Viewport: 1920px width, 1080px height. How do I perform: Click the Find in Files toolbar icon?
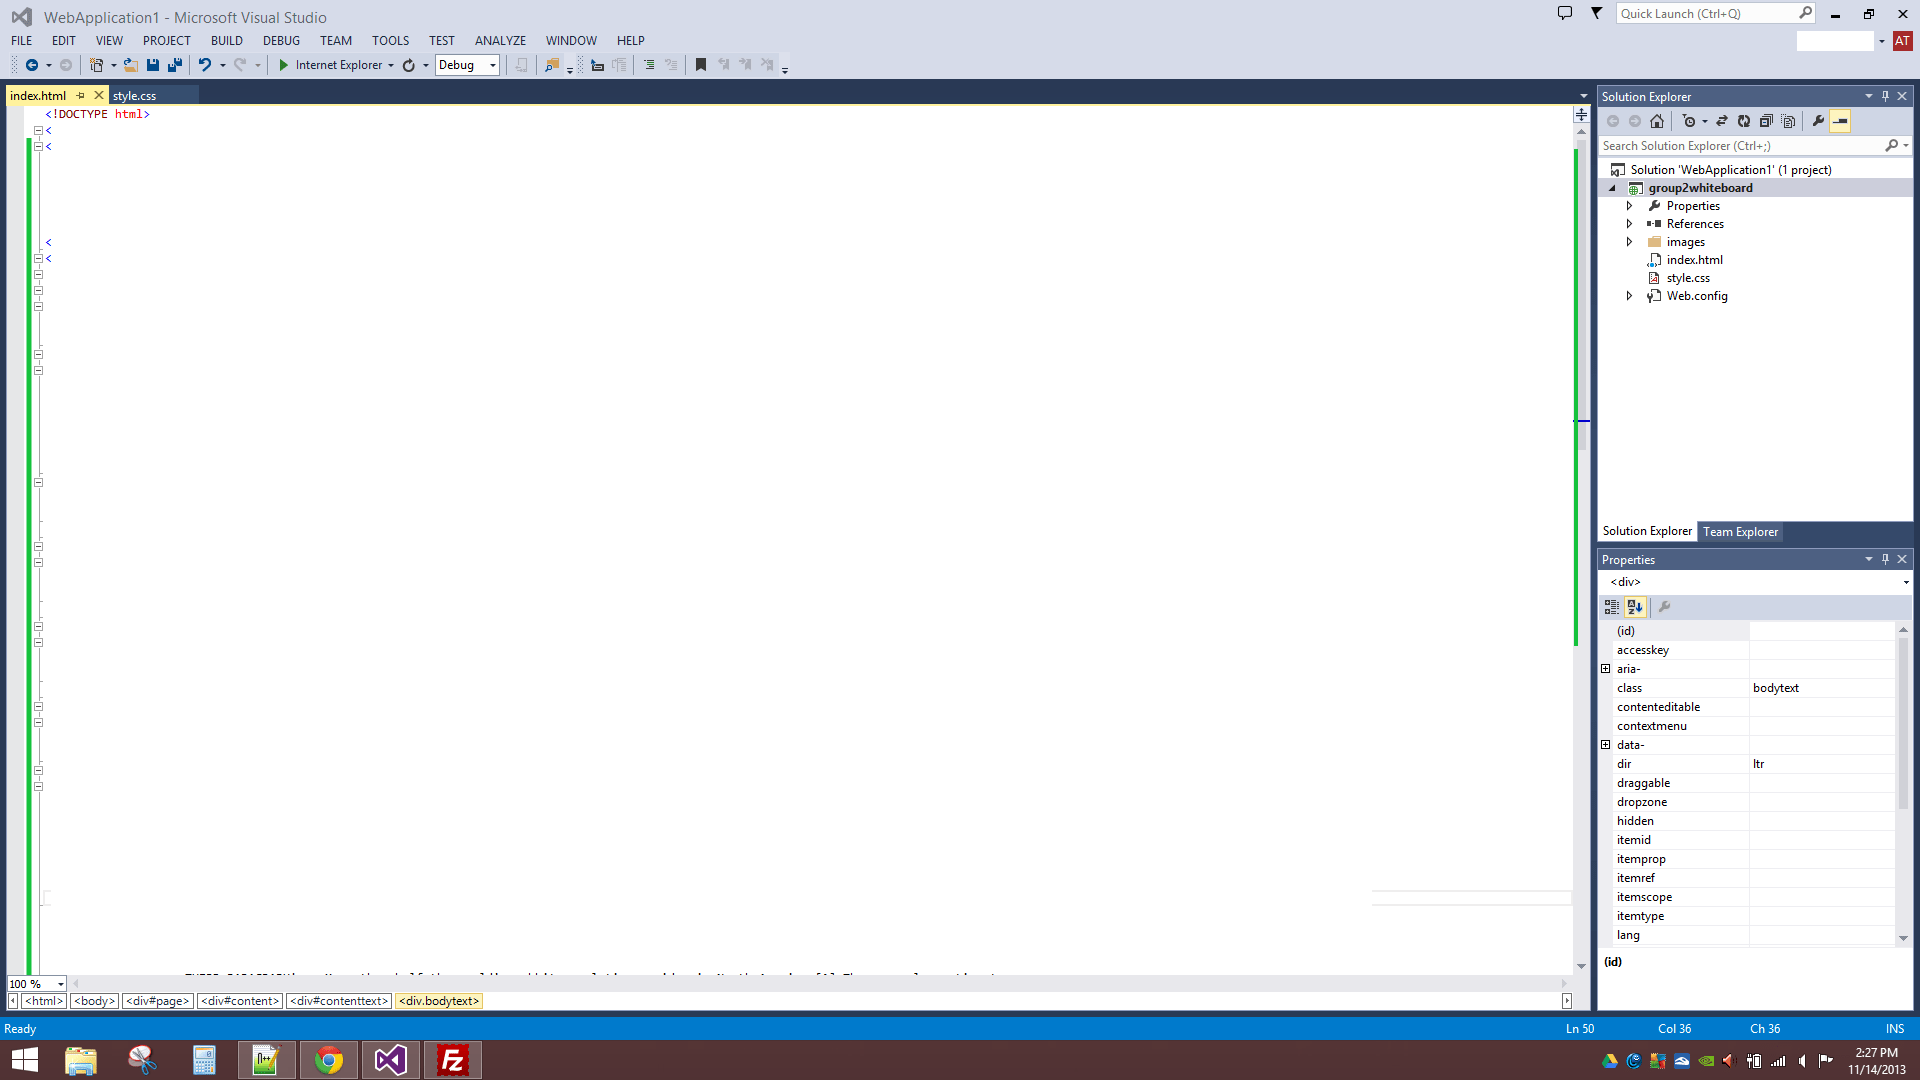click(551, 65)
